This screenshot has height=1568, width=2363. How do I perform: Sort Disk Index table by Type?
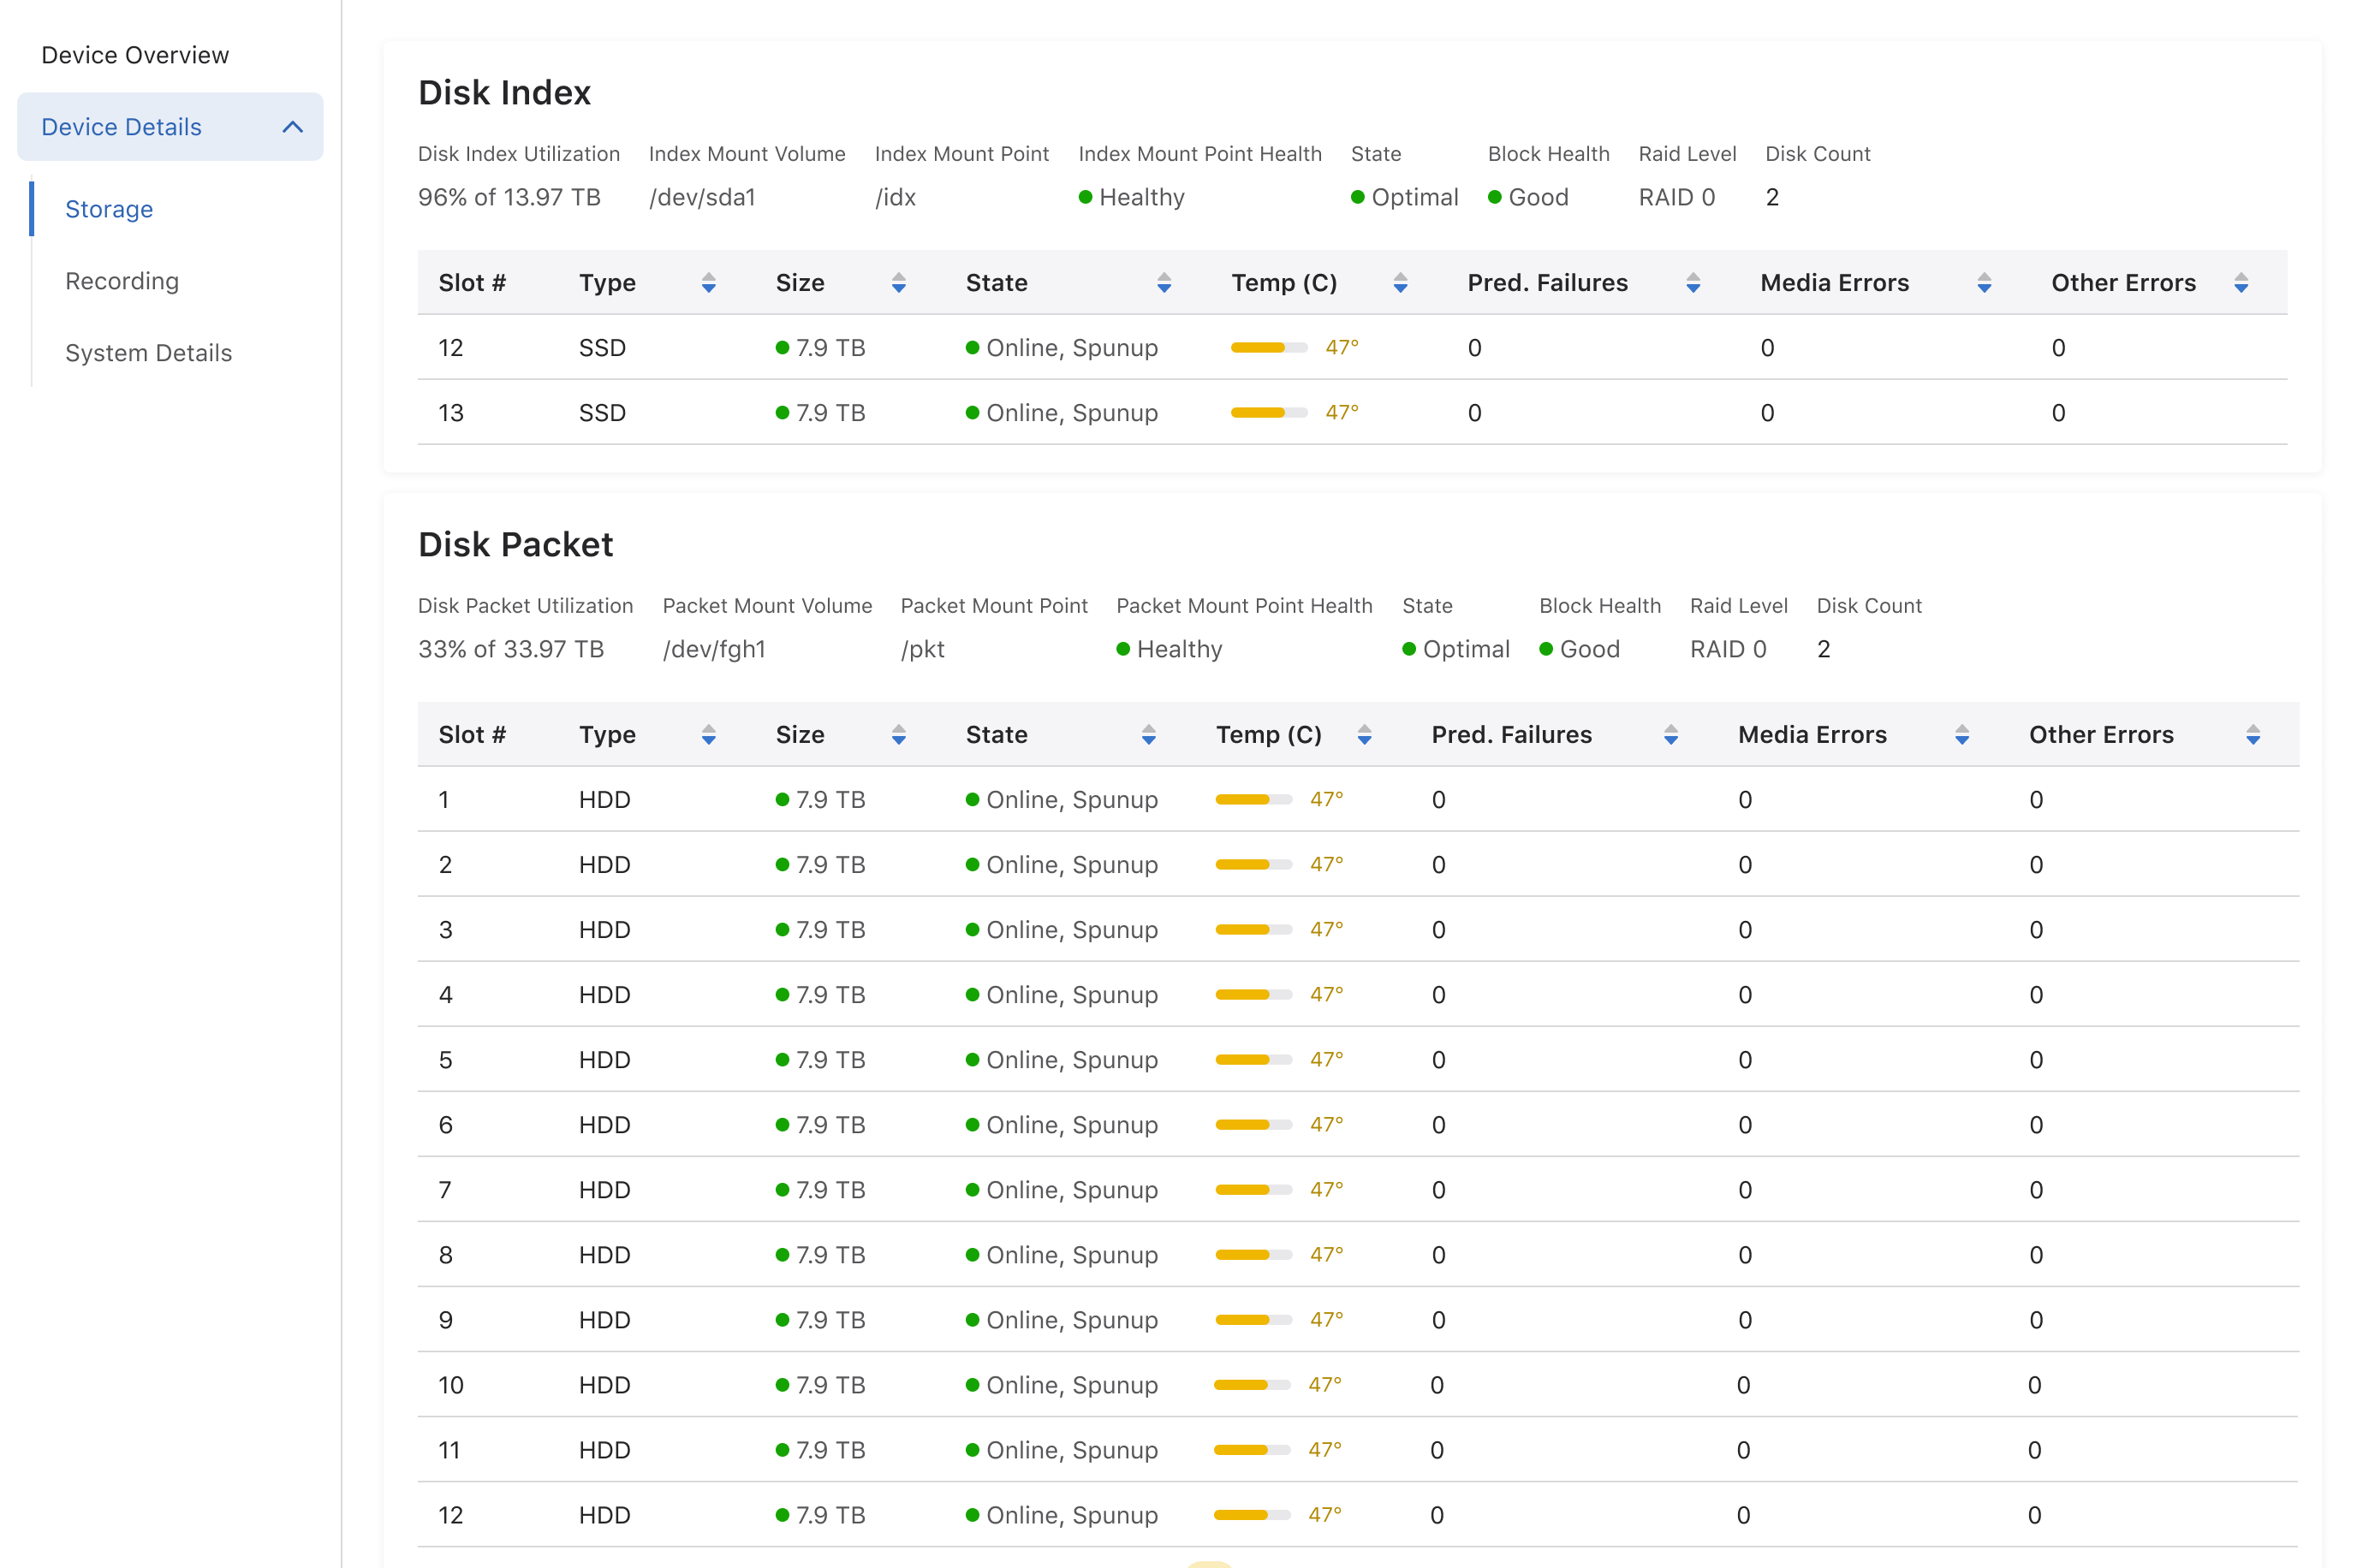[x=708, y=283]
